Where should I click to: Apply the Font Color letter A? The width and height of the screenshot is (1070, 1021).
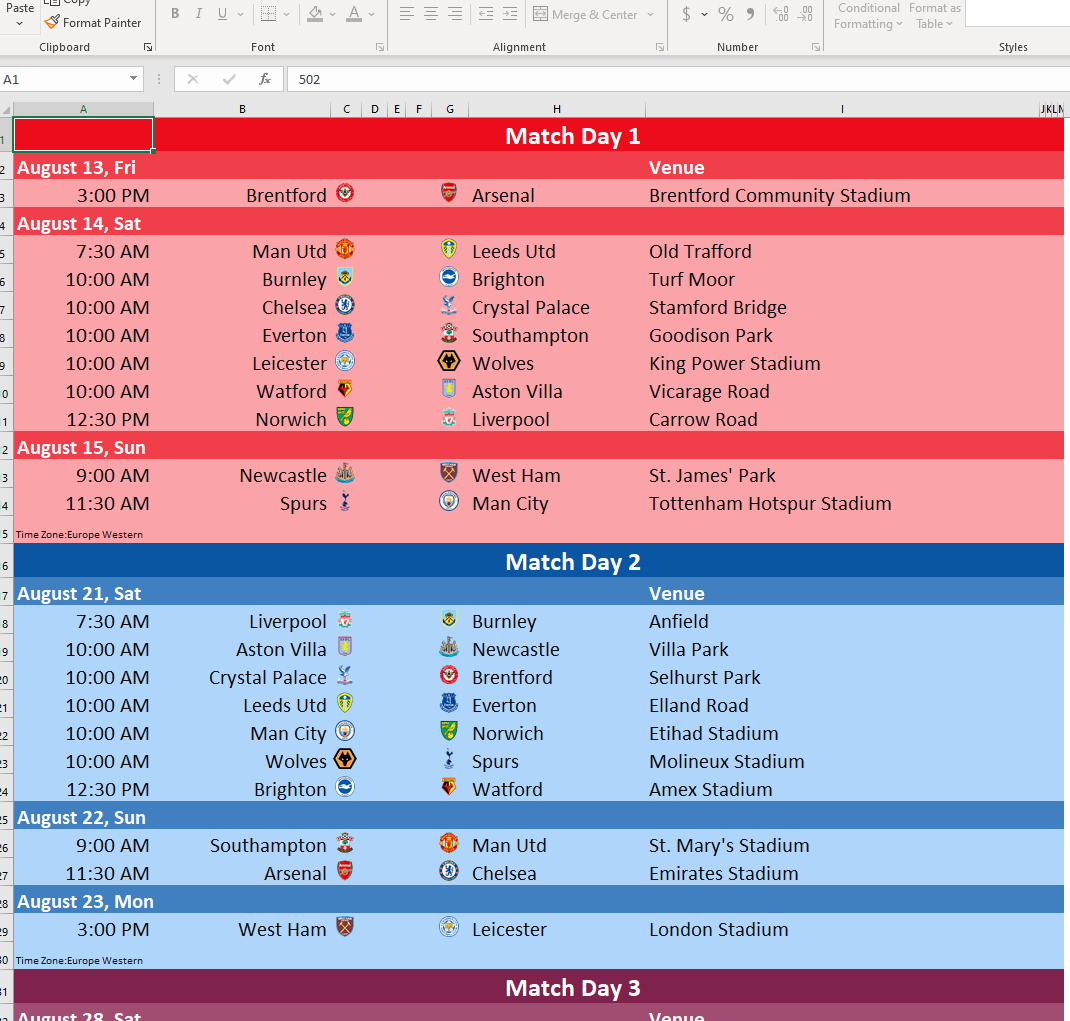click(x=353, y=14)
